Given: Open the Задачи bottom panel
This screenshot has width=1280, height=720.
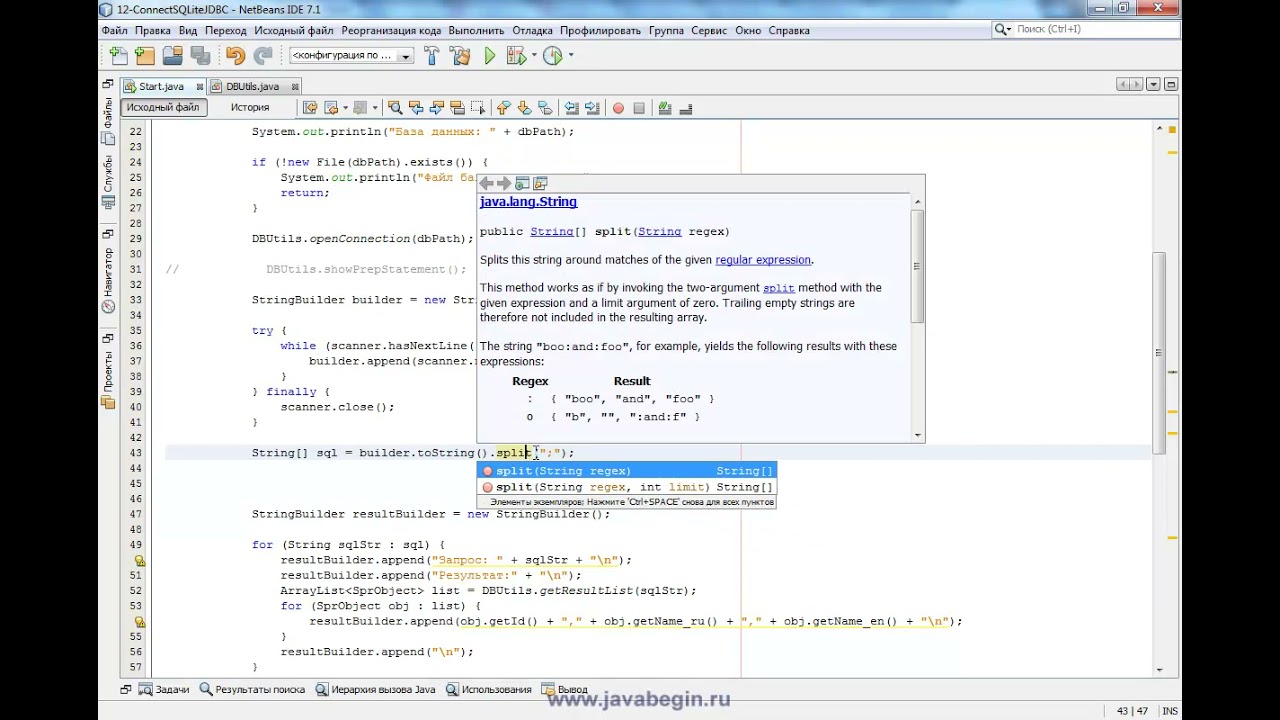Looking at the screenshot, I should [x=164, y=689].
